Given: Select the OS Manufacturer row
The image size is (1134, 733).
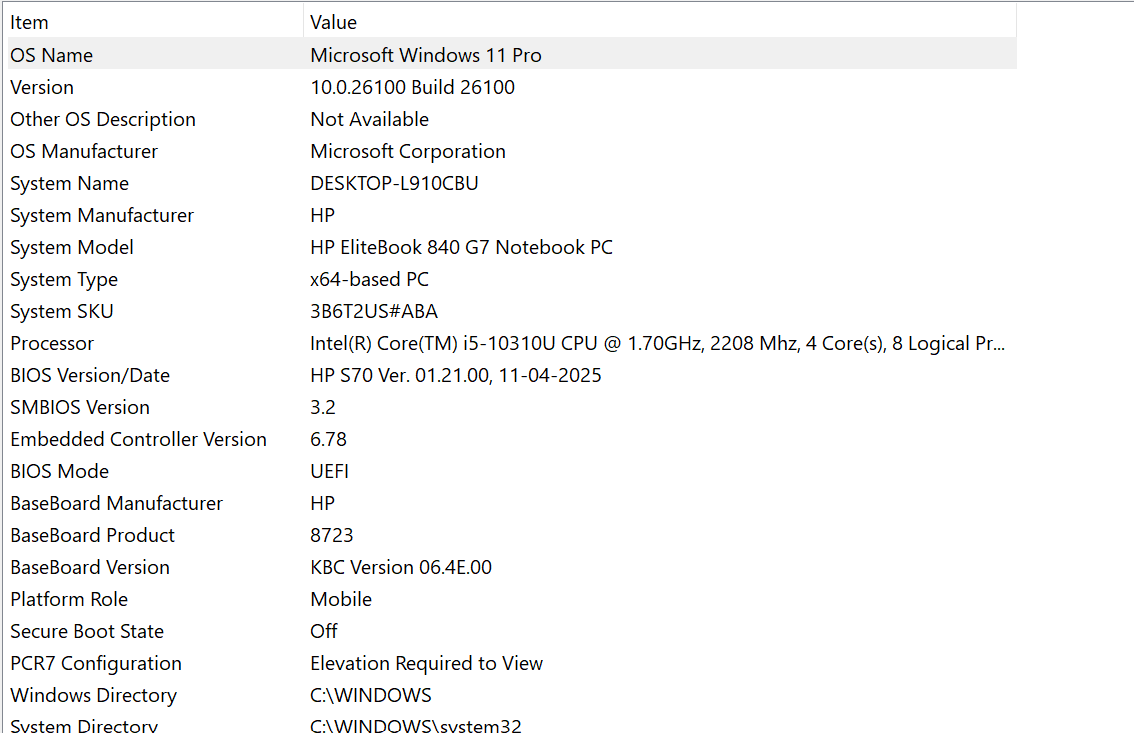Looking at the screenshot, I should tap(512, 151).
